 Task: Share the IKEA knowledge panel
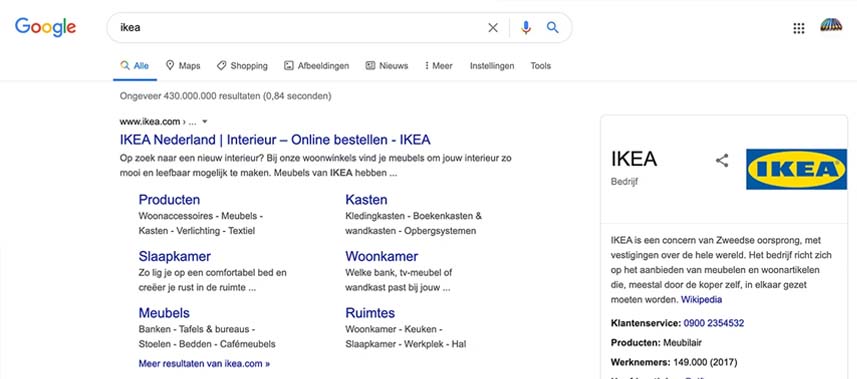click(722, 160)
